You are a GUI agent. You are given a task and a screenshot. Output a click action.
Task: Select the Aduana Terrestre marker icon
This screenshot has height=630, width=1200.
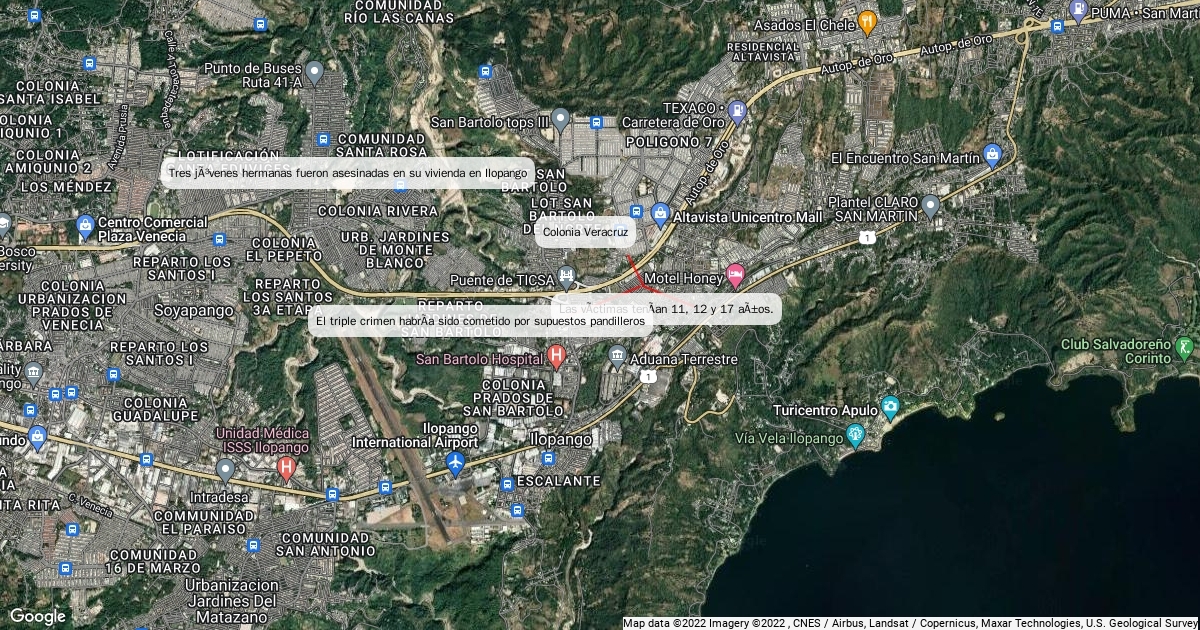point(618,355)
